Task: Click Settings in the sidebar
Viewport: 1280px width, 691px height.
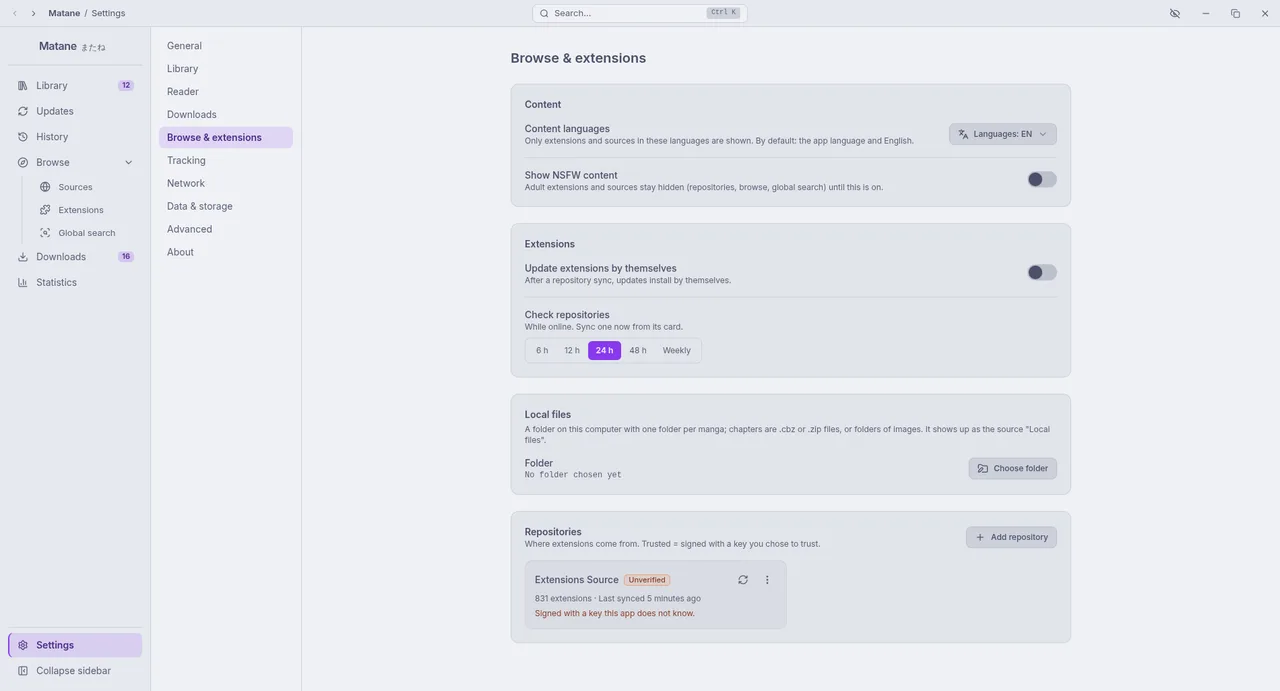Action: [x=75, y=645]
